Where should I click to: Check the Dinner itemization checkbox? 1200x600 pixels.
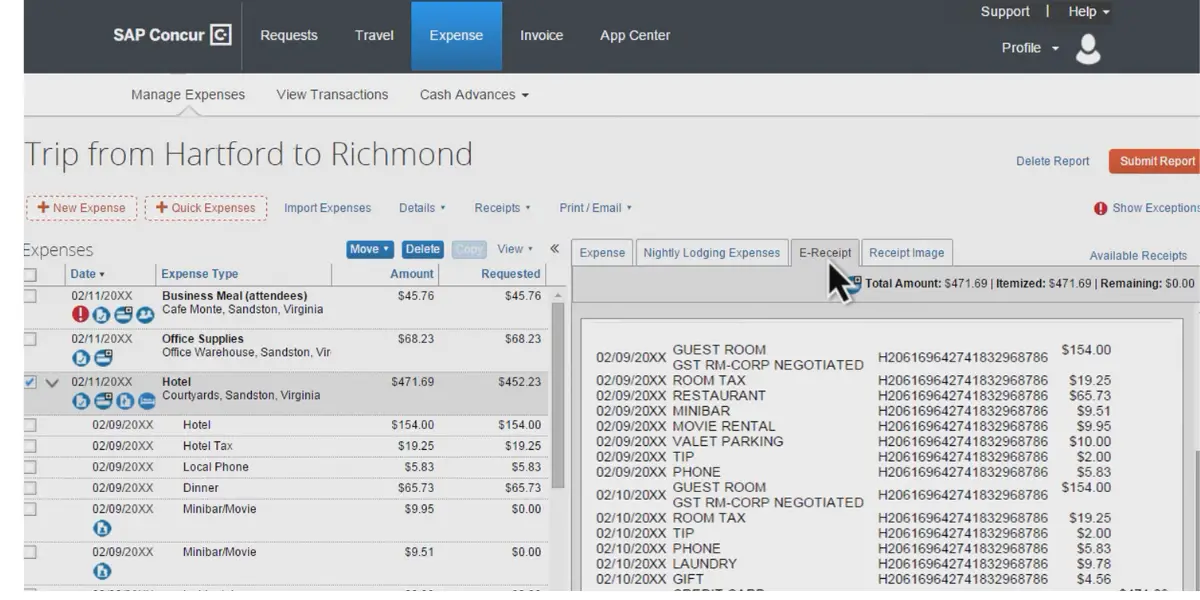[x=30, y=488]
